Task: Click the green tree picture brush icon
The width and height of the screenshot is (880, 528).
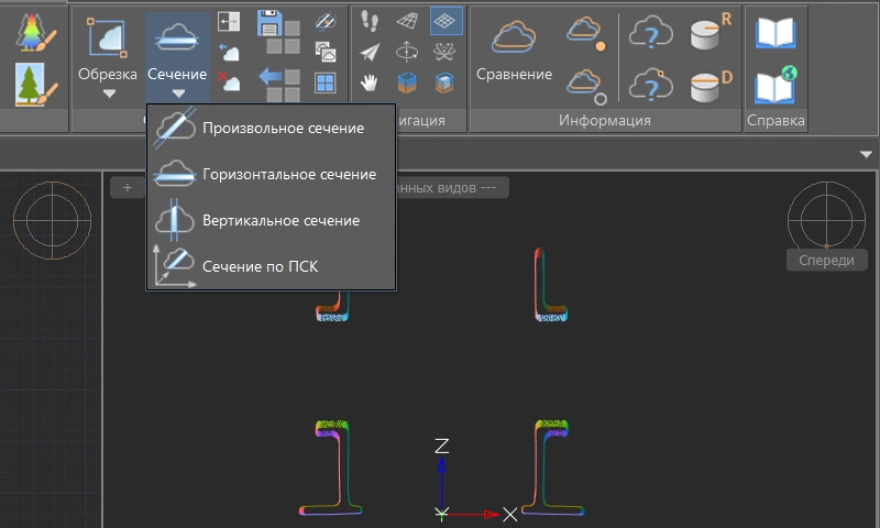Action: 35,84
